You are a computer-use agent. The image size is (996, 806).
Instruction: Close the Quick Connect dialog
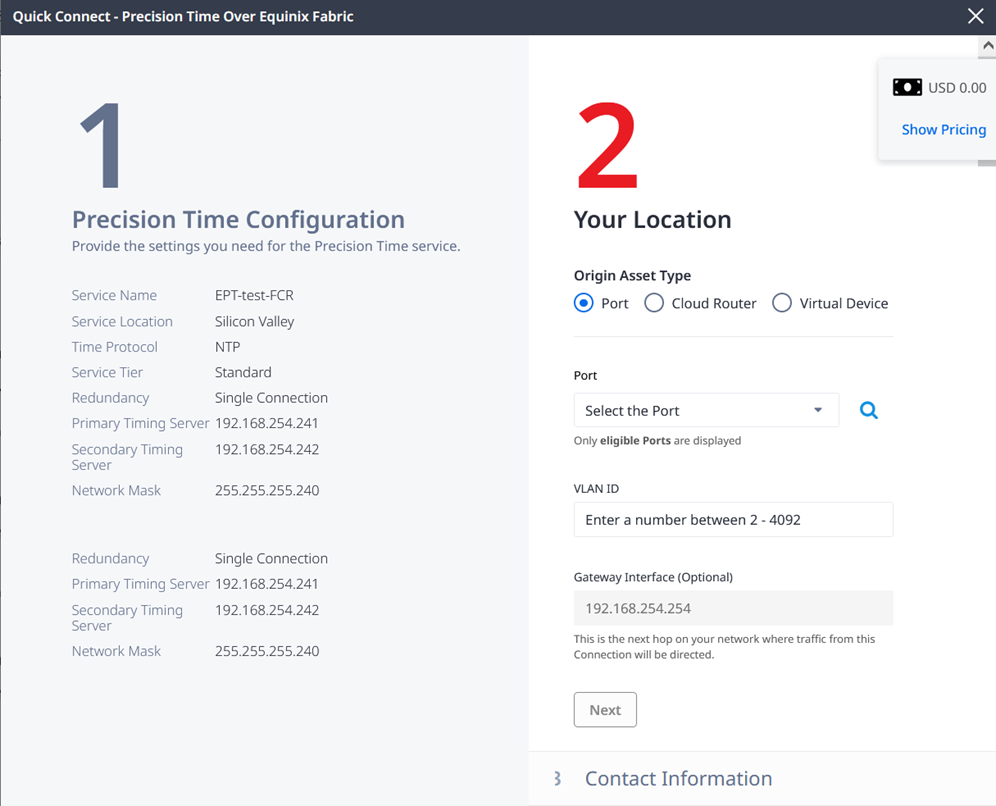(x=976, y=16)
